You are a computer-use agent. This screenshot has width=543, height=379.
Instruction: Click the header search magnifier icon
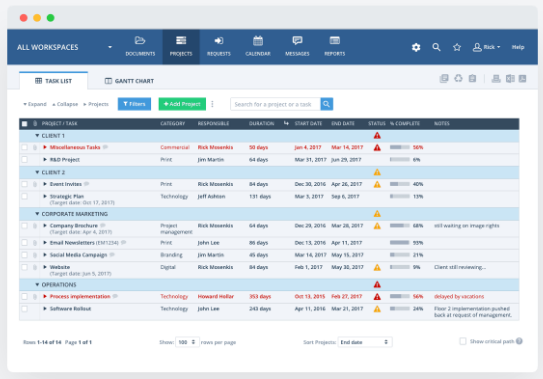(x=436, y=47)
